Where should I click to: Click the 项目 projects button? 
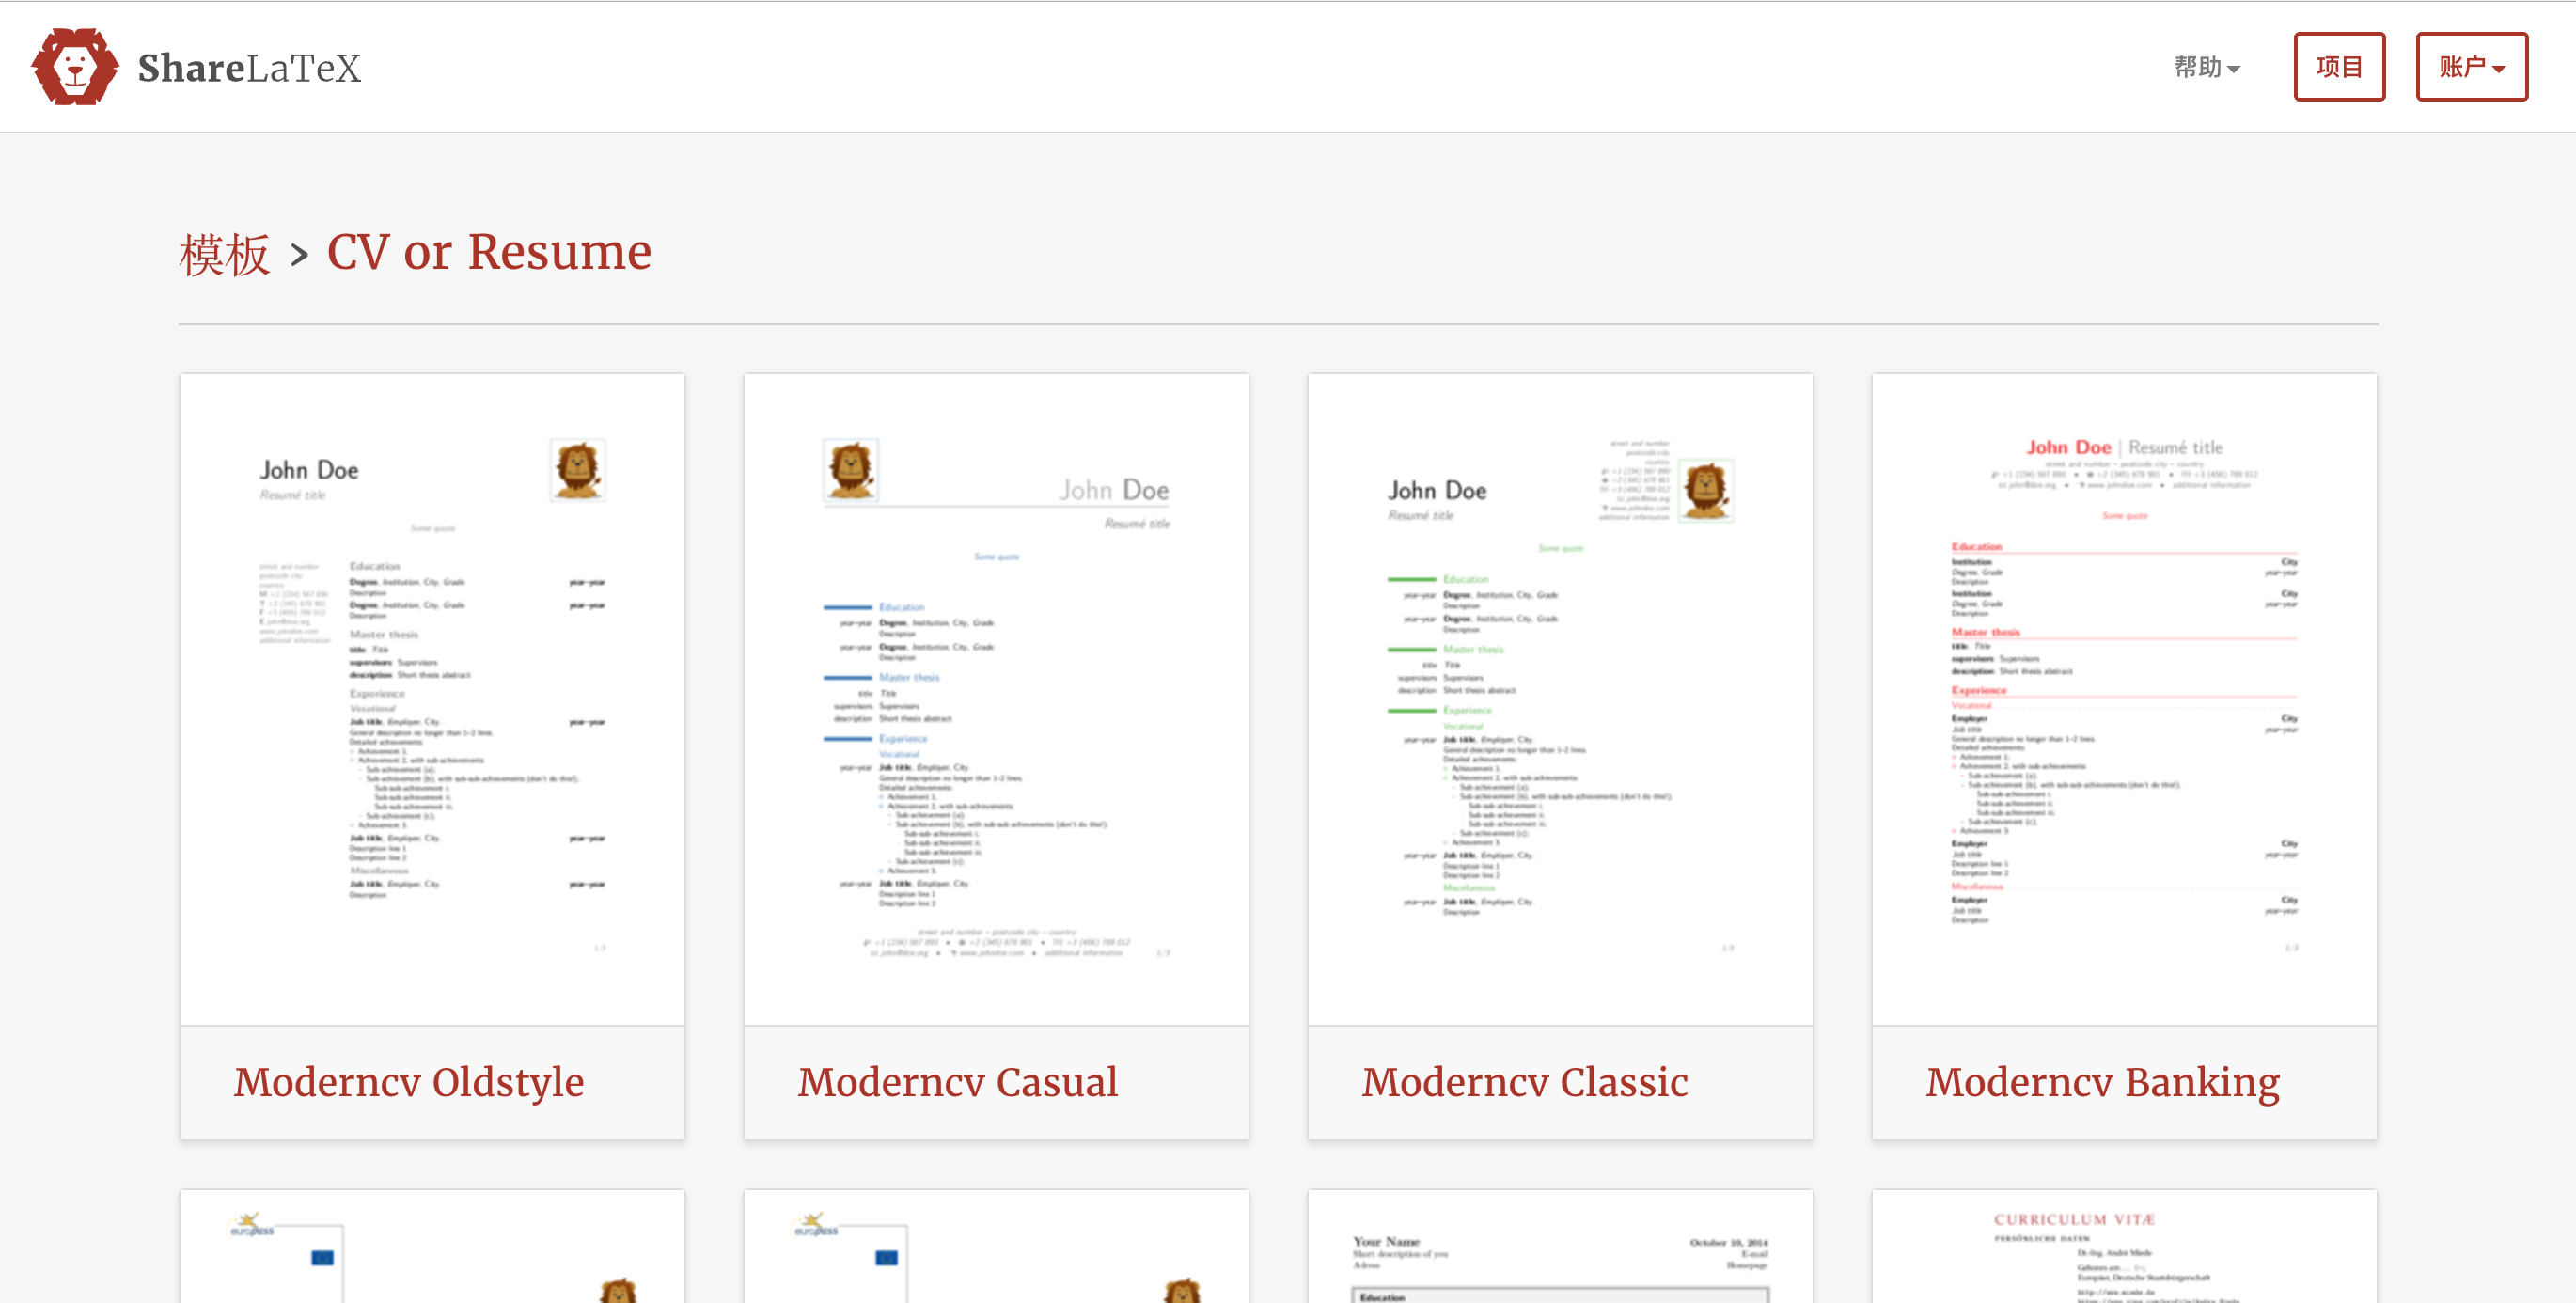click(x=2338, y=67)
